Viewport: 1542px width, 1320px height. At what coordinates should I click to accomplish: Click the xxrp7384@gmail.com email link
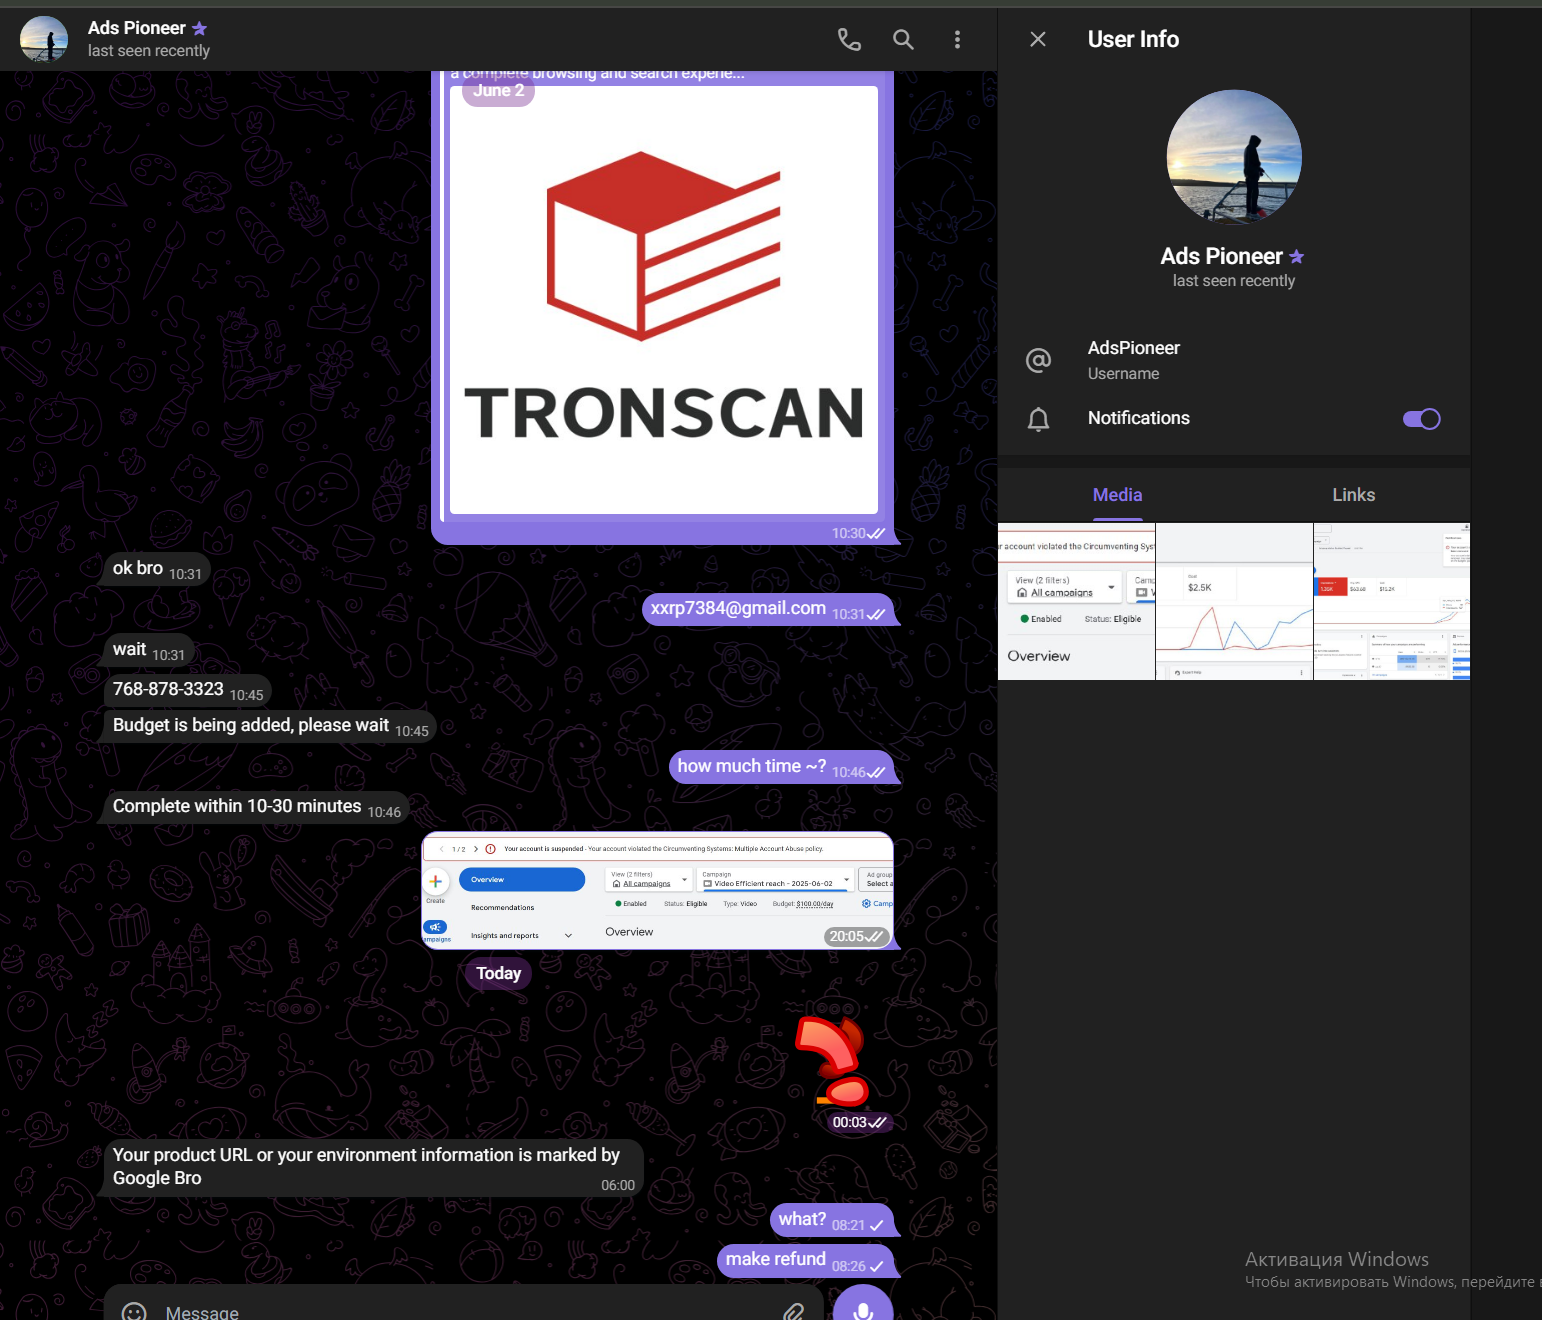[738, 608]
